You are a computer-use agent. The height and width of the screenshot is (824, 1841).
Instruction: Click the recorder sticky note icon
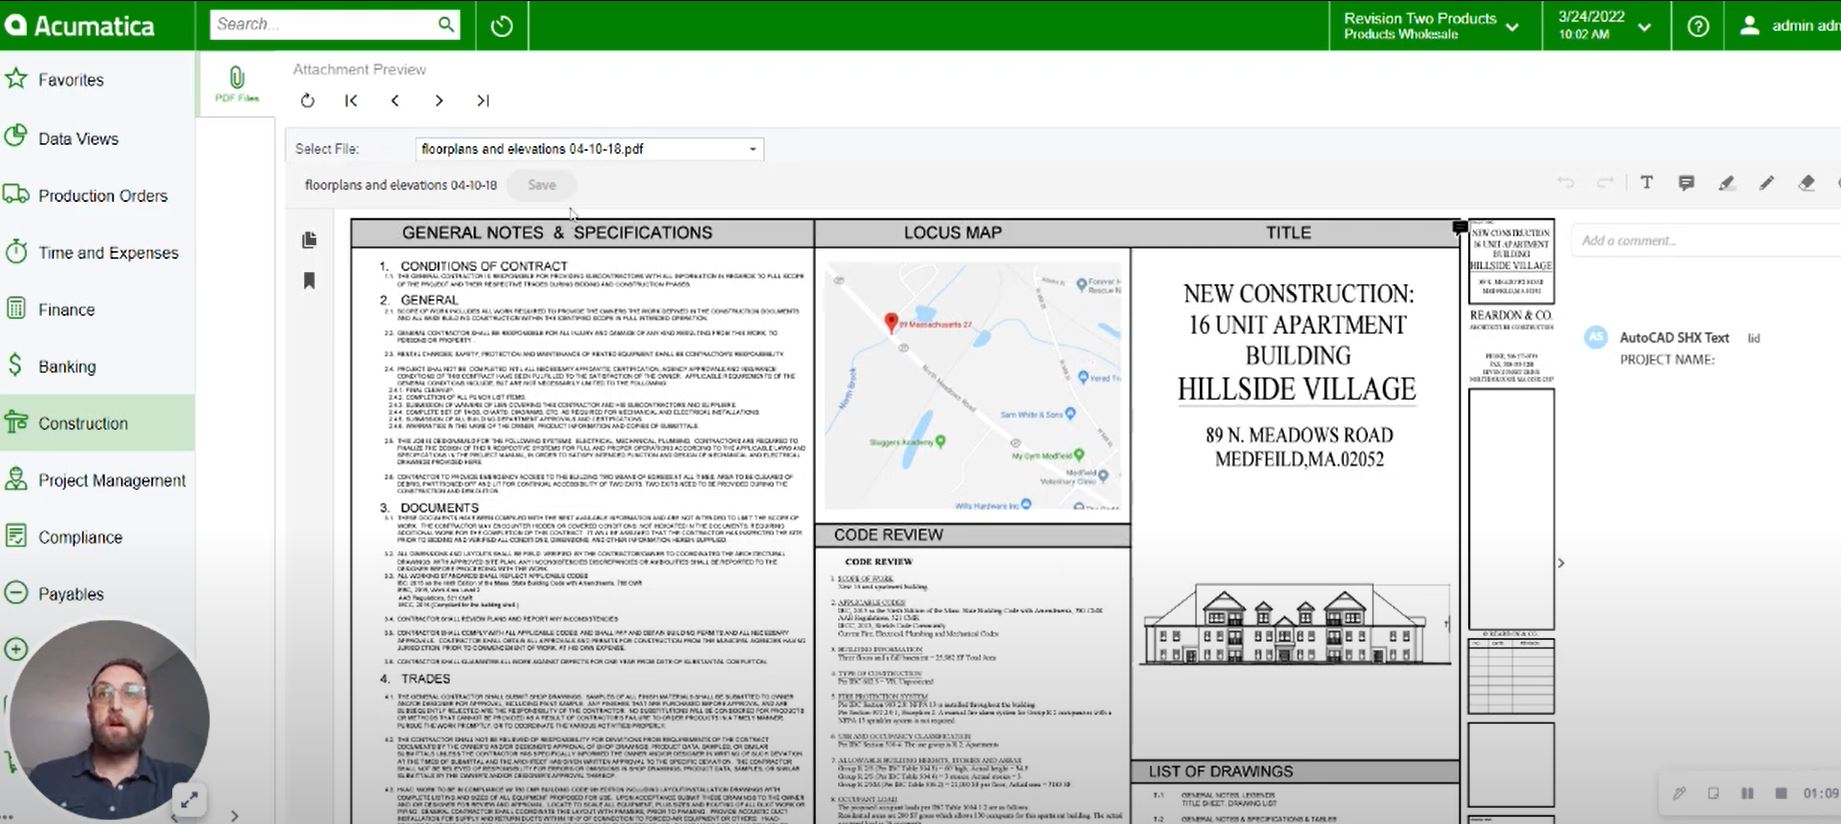click(x=1713, y=793)
